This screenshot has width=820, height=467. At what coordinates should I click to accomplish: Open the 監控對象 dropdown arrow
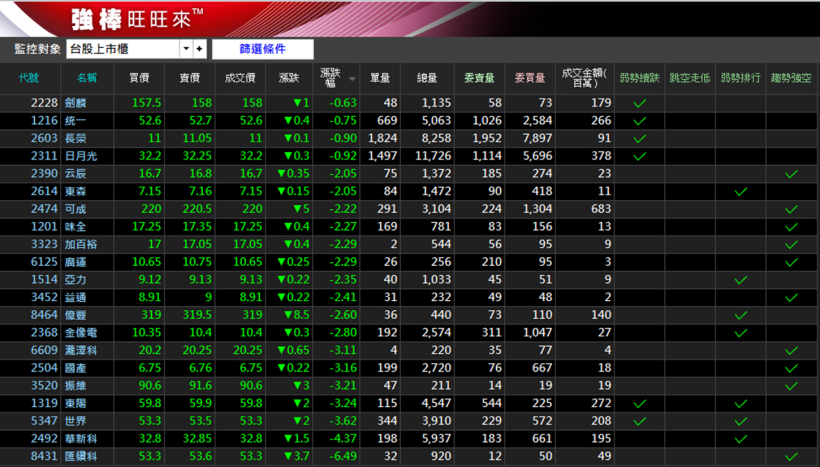[186, 49]
